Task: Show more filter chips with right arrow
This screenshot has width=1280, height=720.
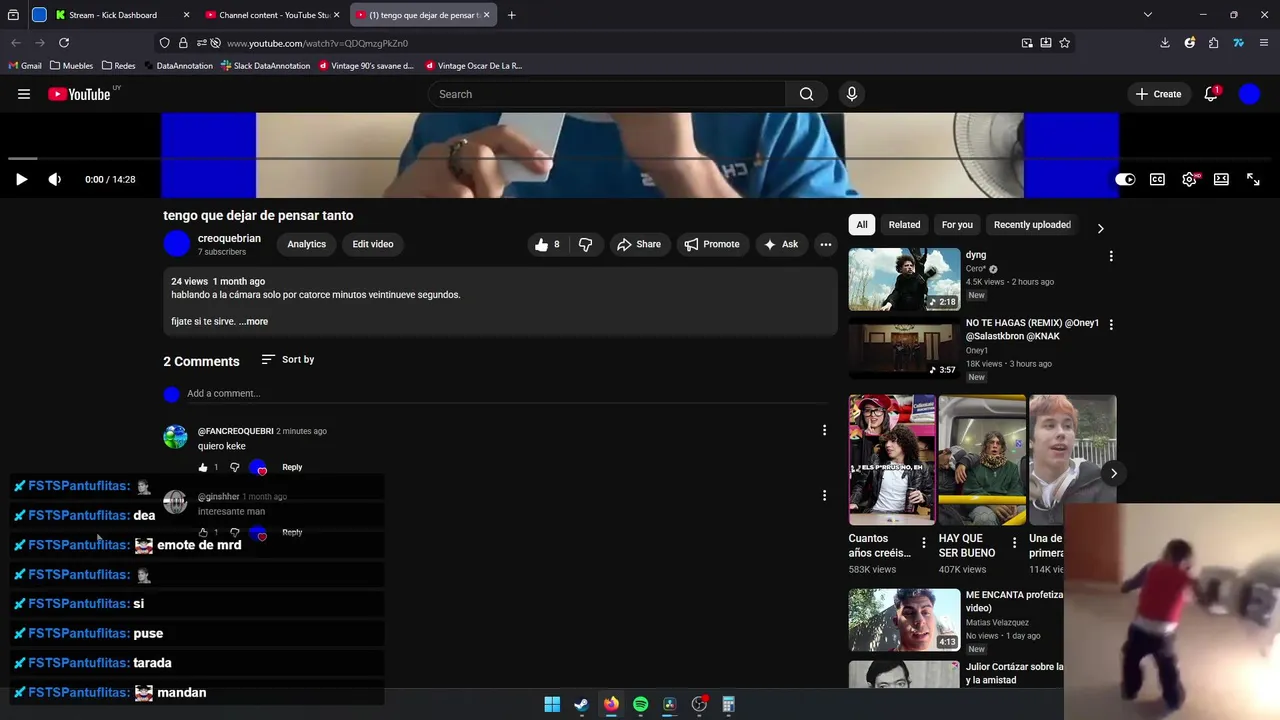Action: [x=1100, y=228]
